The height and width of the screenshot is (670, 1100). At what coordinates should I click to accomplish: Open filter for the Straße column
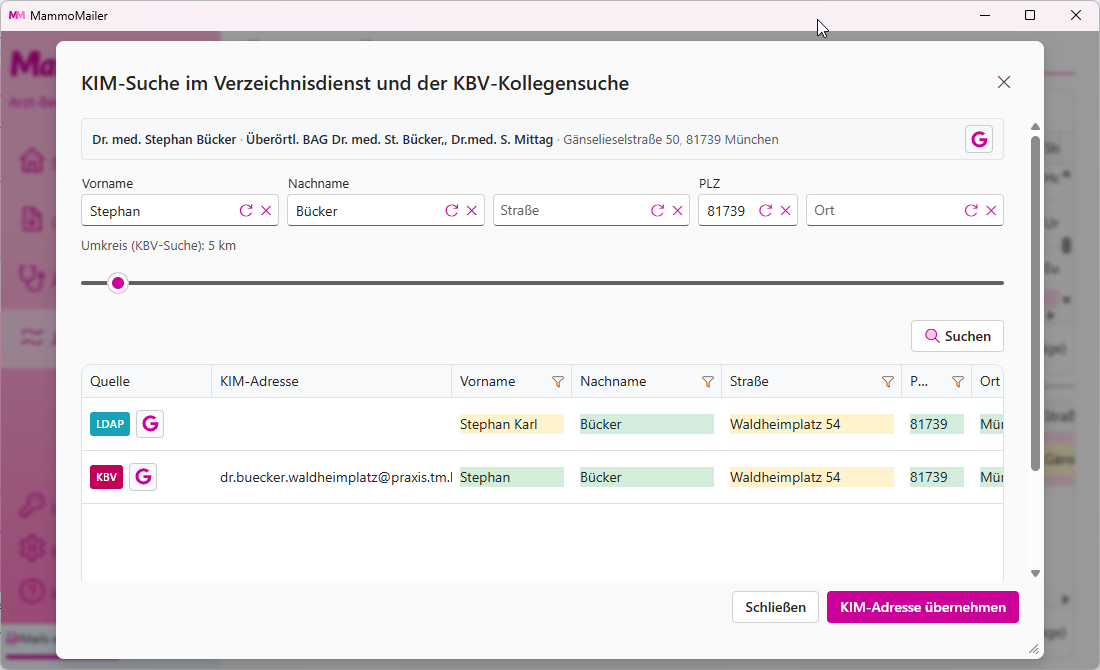[x=887, y=382]
